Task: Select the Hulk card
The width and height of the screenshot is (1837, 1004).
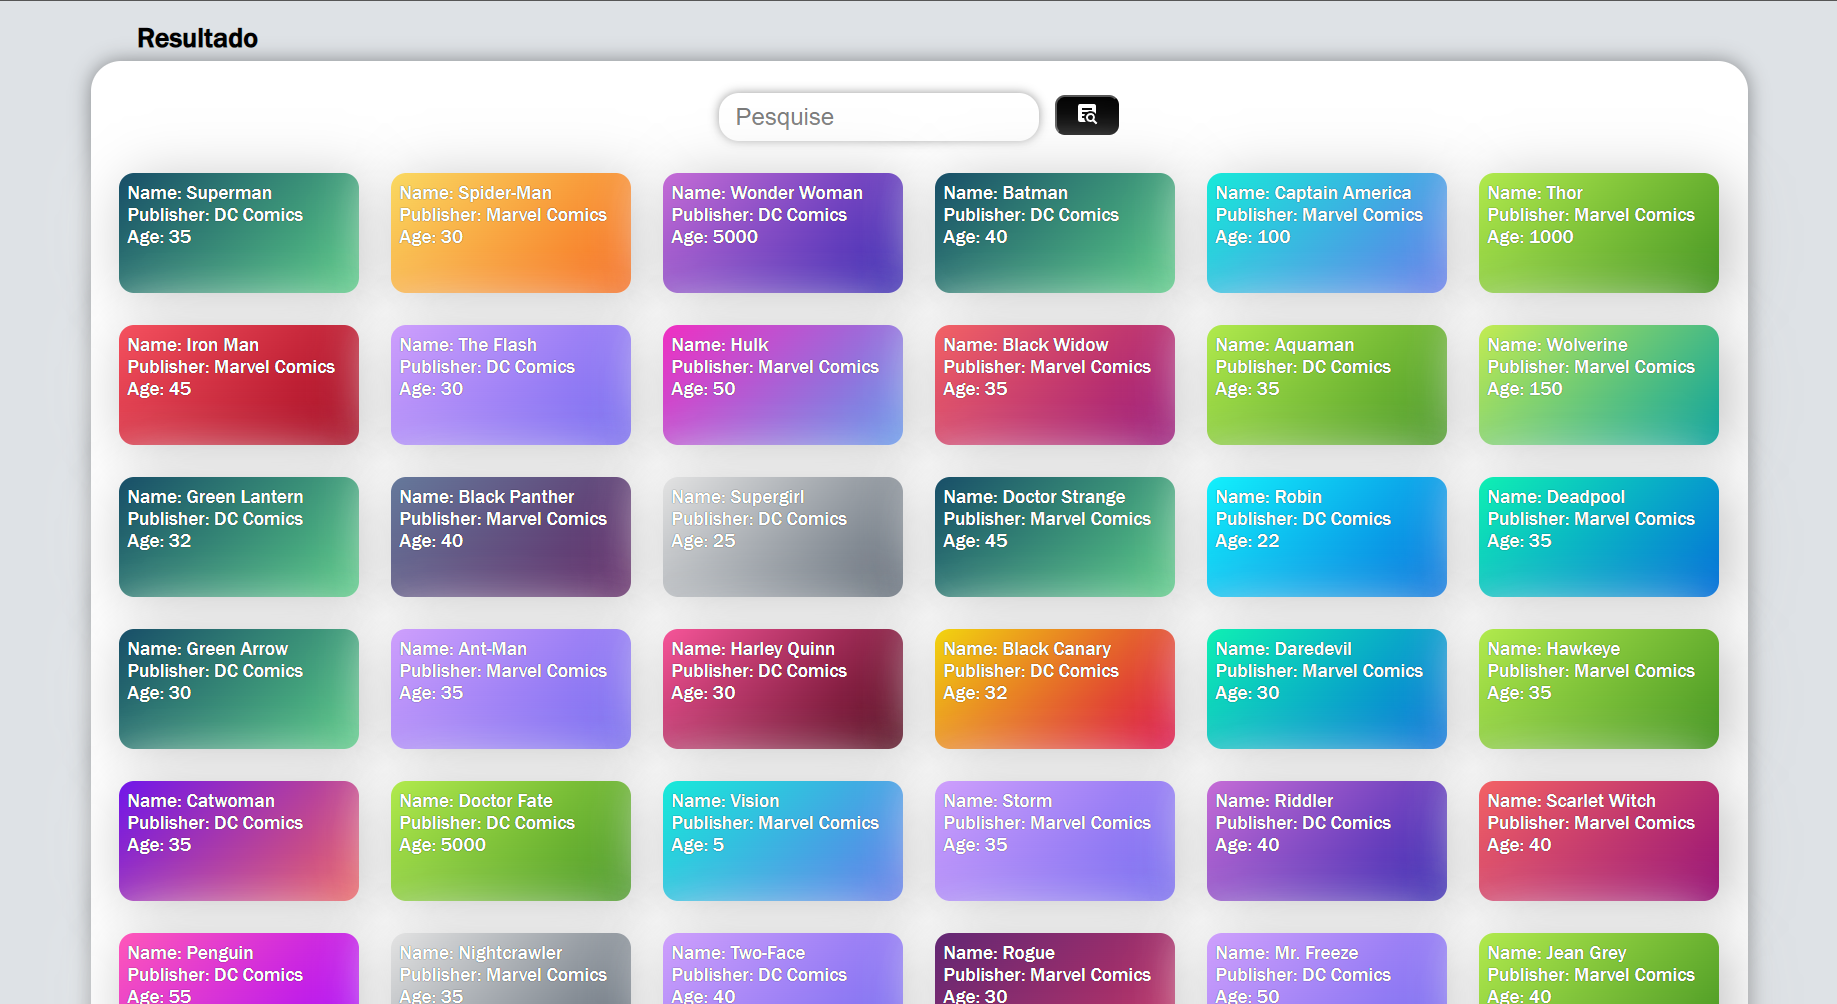Action: pyautogui.click(x=782, y=384)
